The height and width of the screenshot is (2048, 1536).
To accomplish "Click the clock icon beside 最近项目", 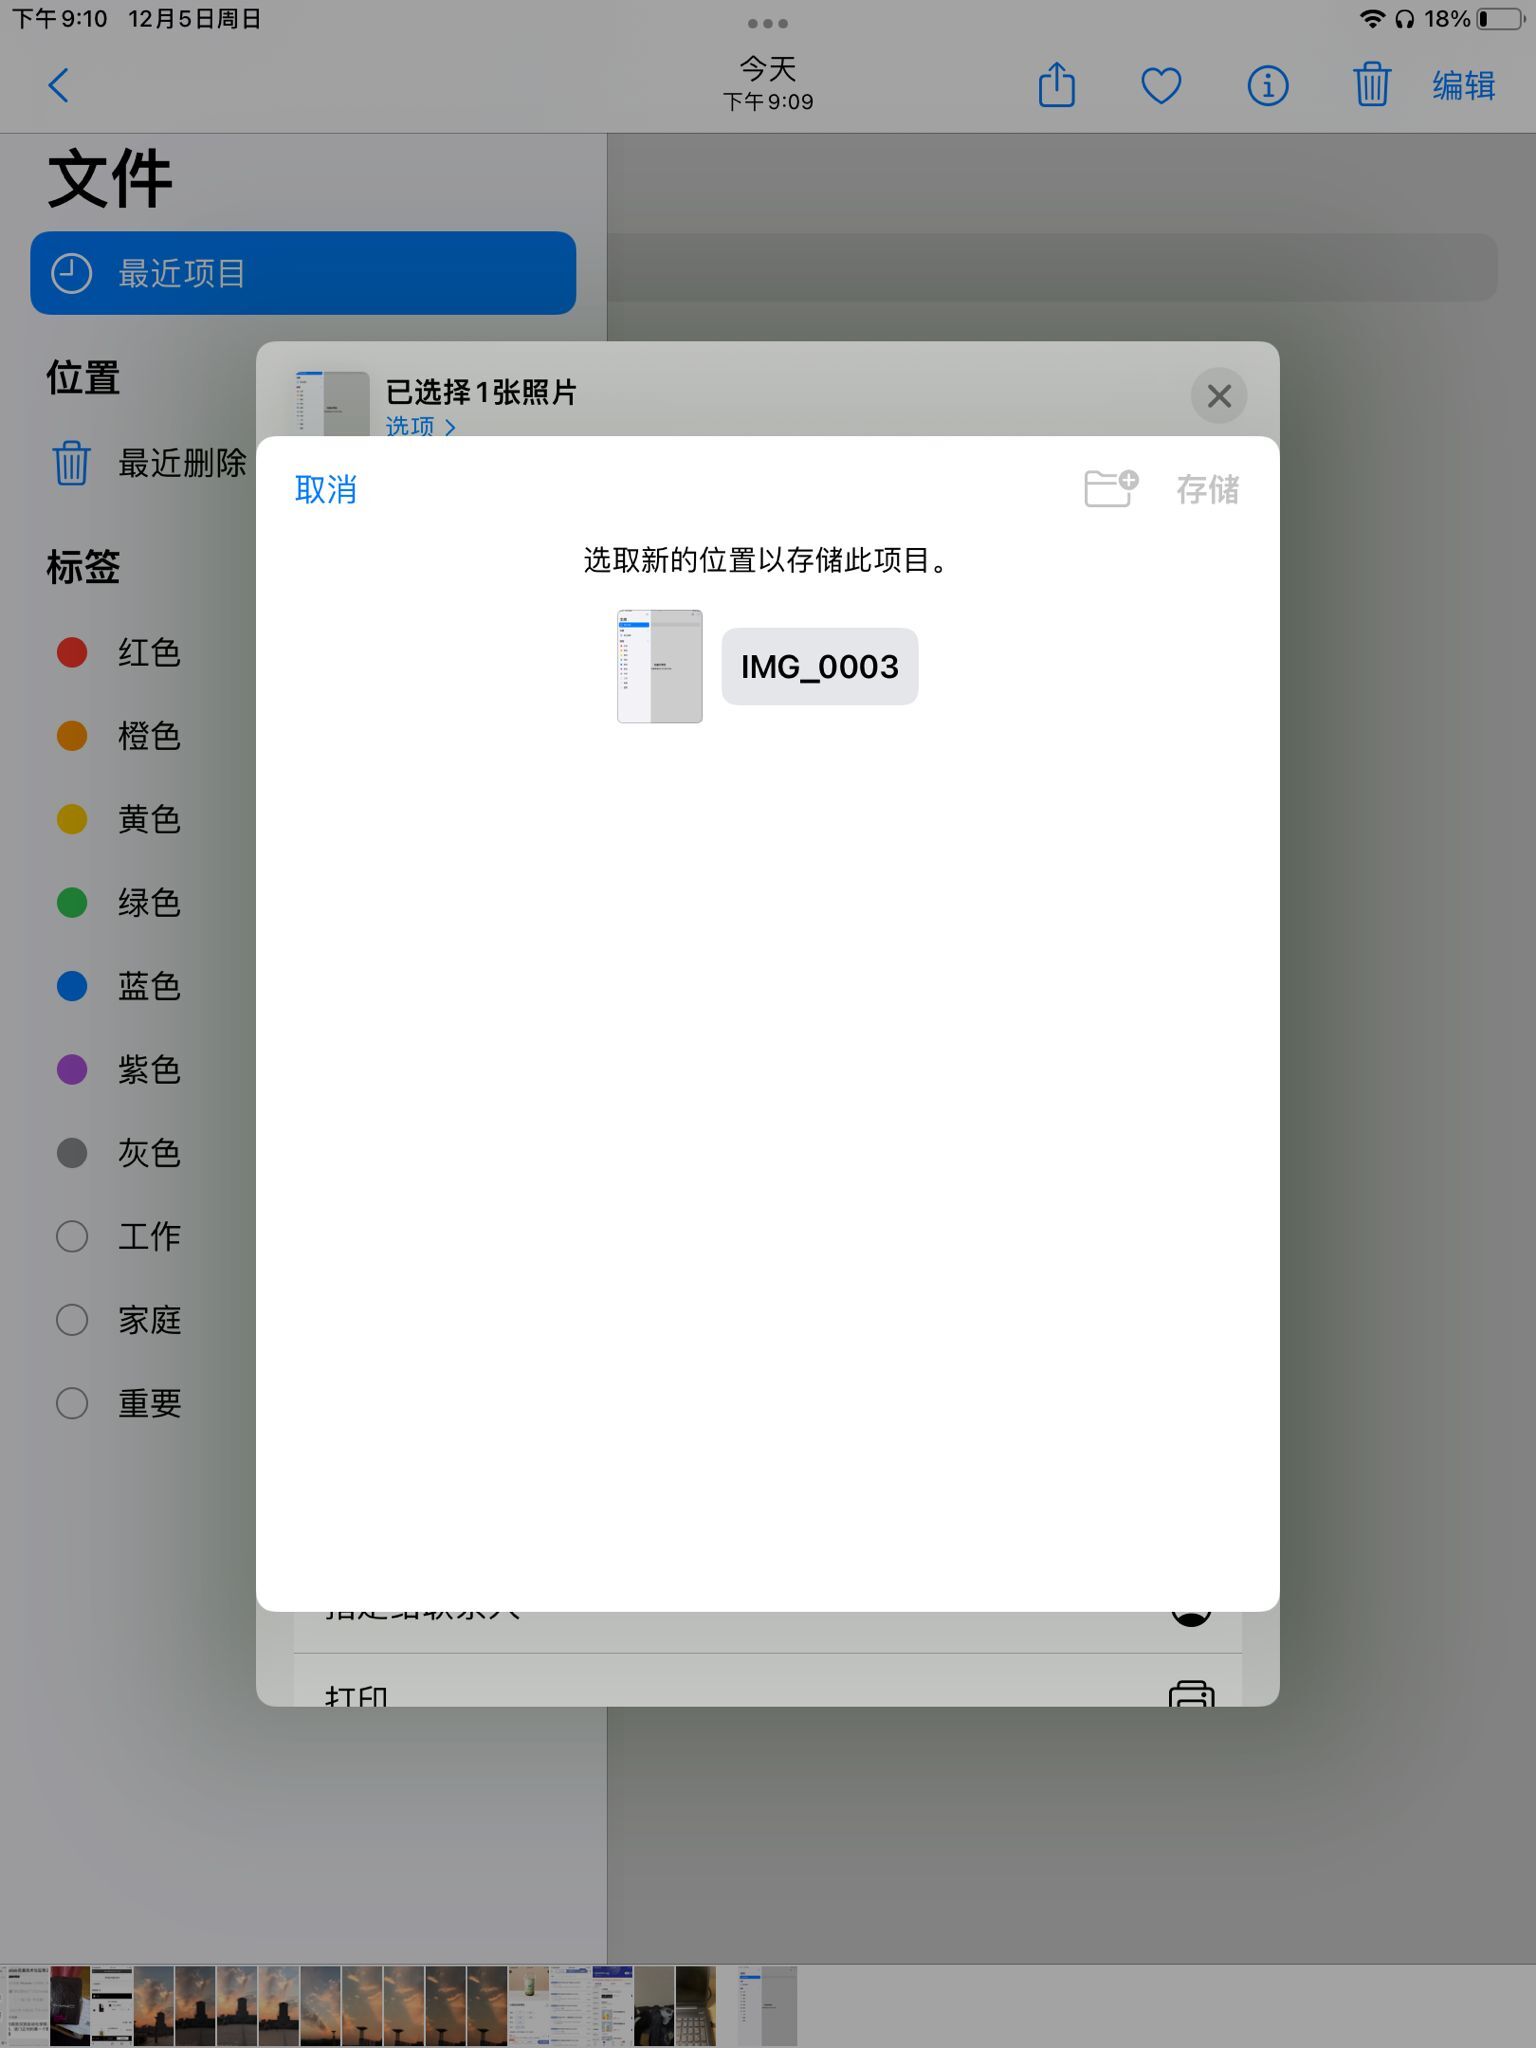I will coord(71,273).
